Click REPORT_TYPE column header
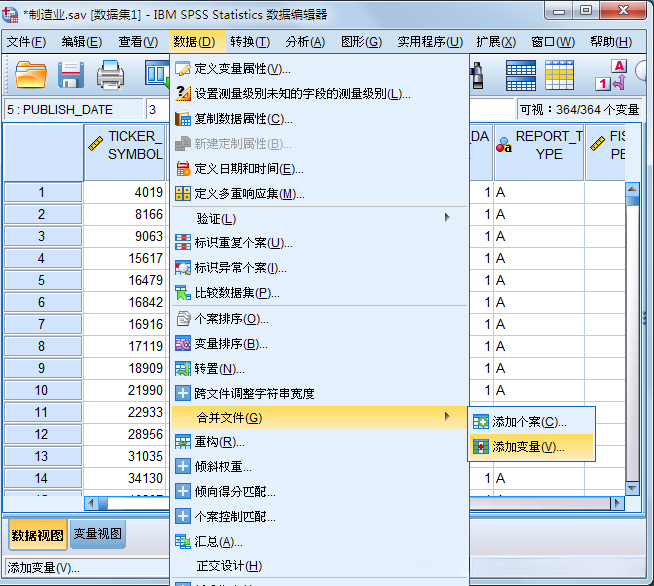The width and height of the screenshot is (654, 586). tap(539, 152)
